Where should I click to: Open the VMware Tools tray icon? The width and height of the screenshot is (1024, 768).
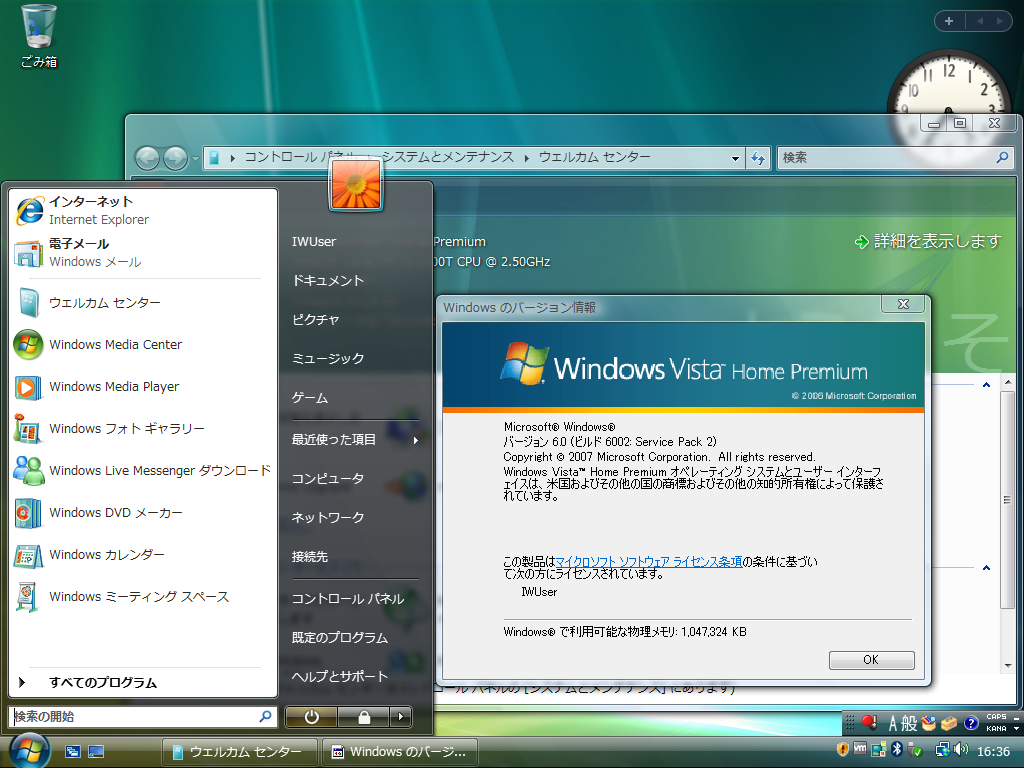(860, 749)
